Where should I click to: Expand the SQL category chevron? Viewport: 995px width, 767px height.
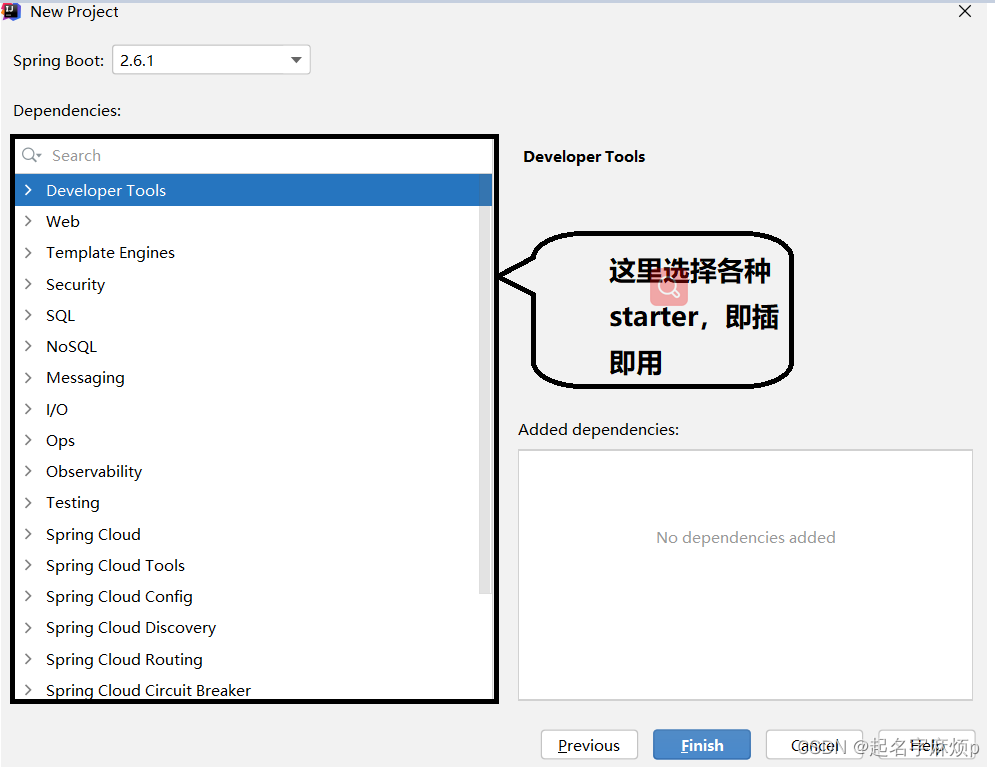28,315
